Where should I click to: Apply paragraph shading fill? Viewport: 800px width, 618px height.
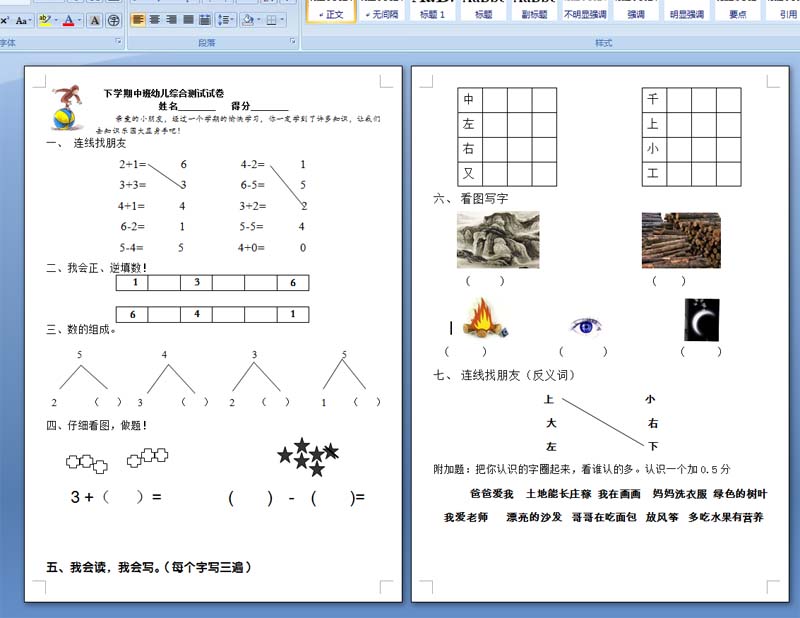[248, 20]
